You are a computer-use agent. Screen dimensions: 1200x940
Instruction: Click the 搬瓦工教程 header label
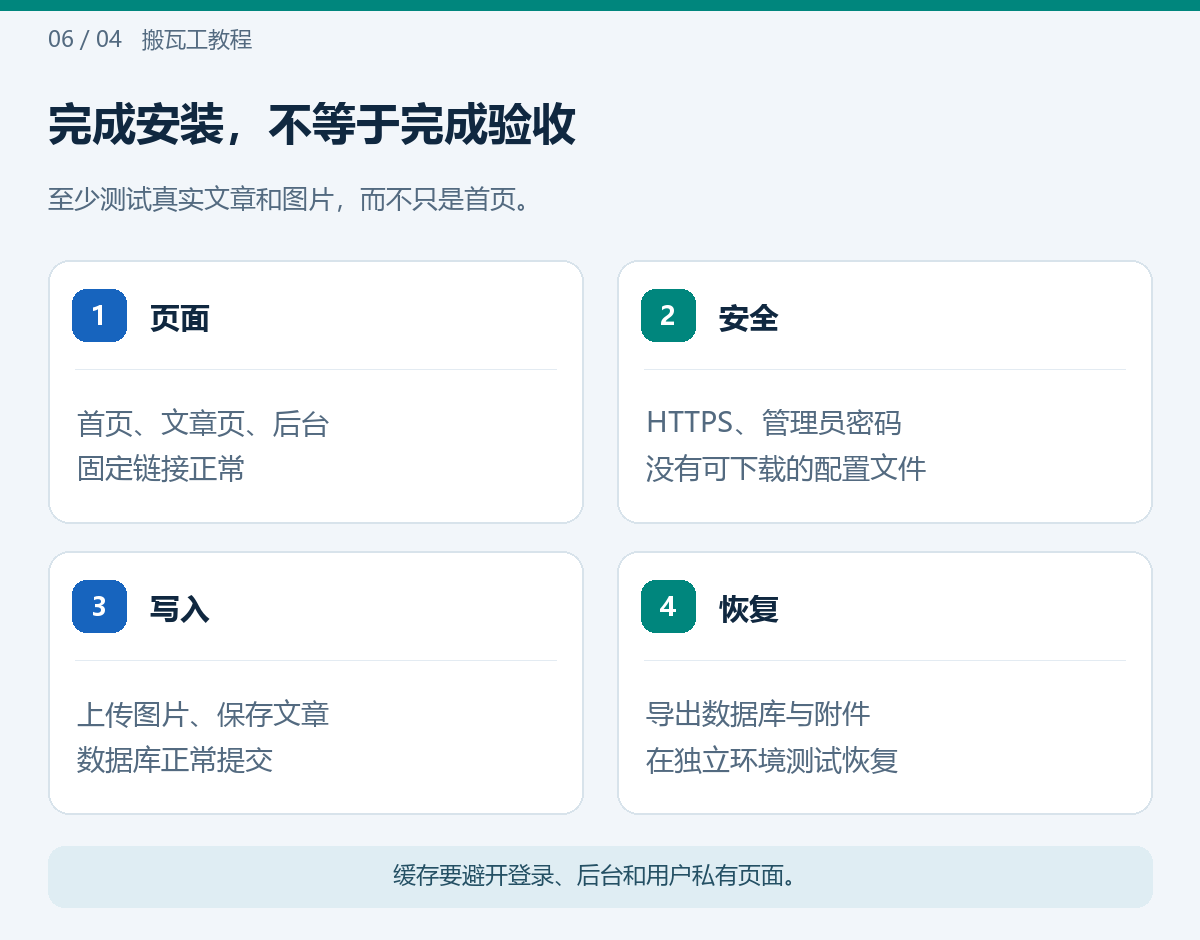[197, 40]
